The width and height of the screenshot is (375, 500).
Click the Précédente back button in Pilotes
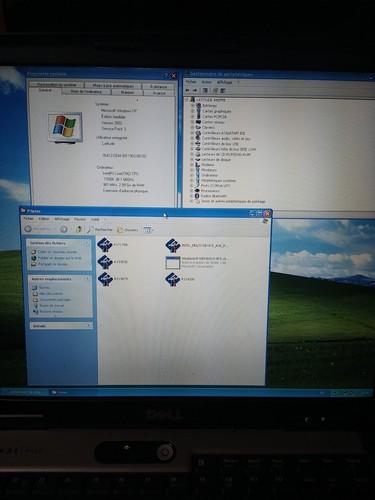[x=39, y=229]
